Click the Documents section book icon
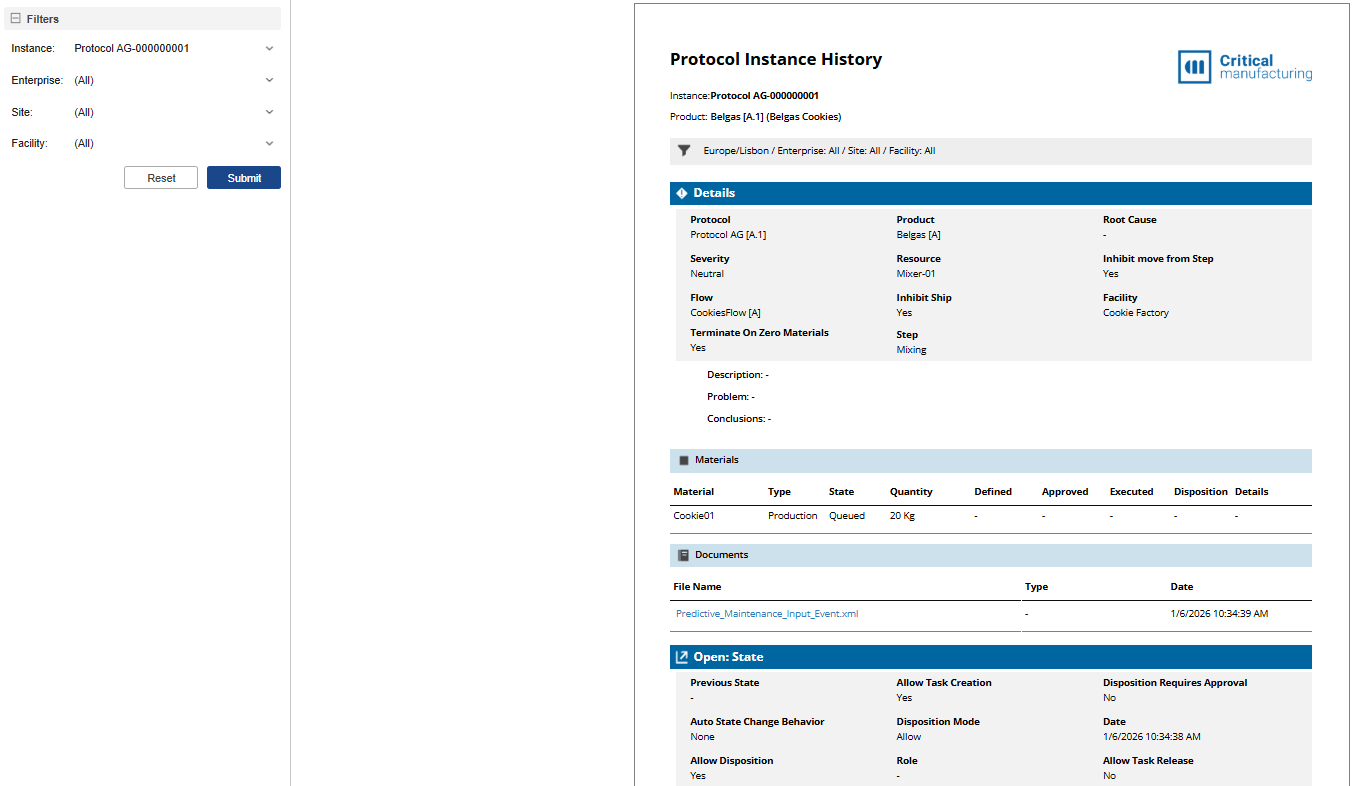1353x786 pixels. (x=684, y=555)
